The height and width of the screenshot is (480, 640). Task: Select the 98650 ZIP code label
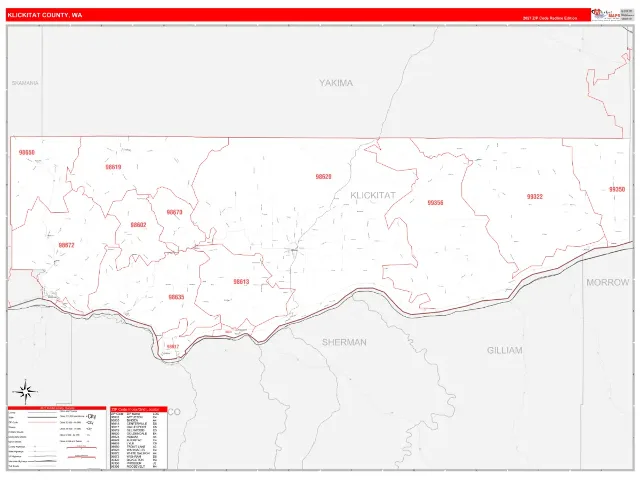(x=27, y=153)
